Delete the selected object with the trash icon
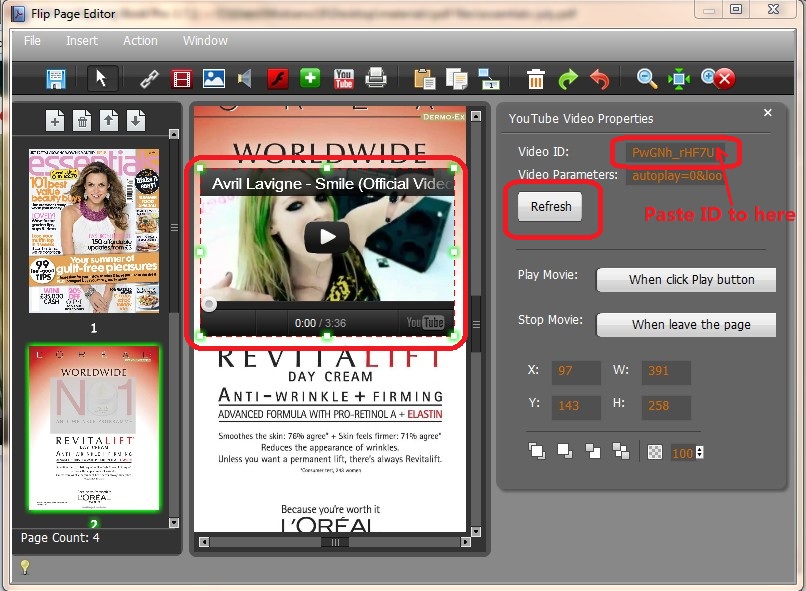The height and width of the screenshot is (591, 806). 536,79
